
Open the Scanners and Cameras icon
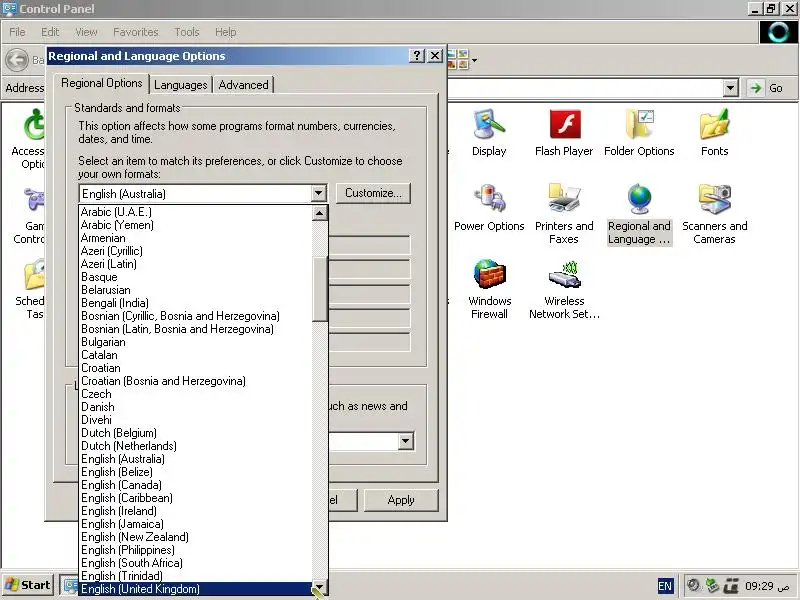(x=714, y=214)
